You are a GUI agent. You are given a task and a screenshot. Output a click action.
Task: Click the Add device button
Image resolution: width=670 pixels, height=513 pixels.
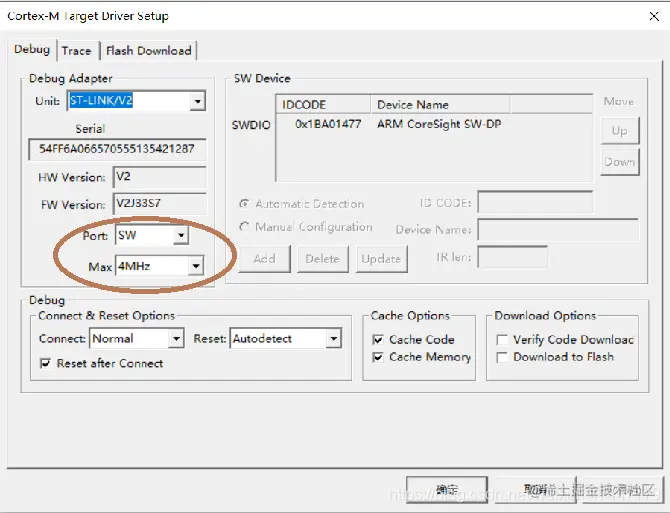[264, 259]
